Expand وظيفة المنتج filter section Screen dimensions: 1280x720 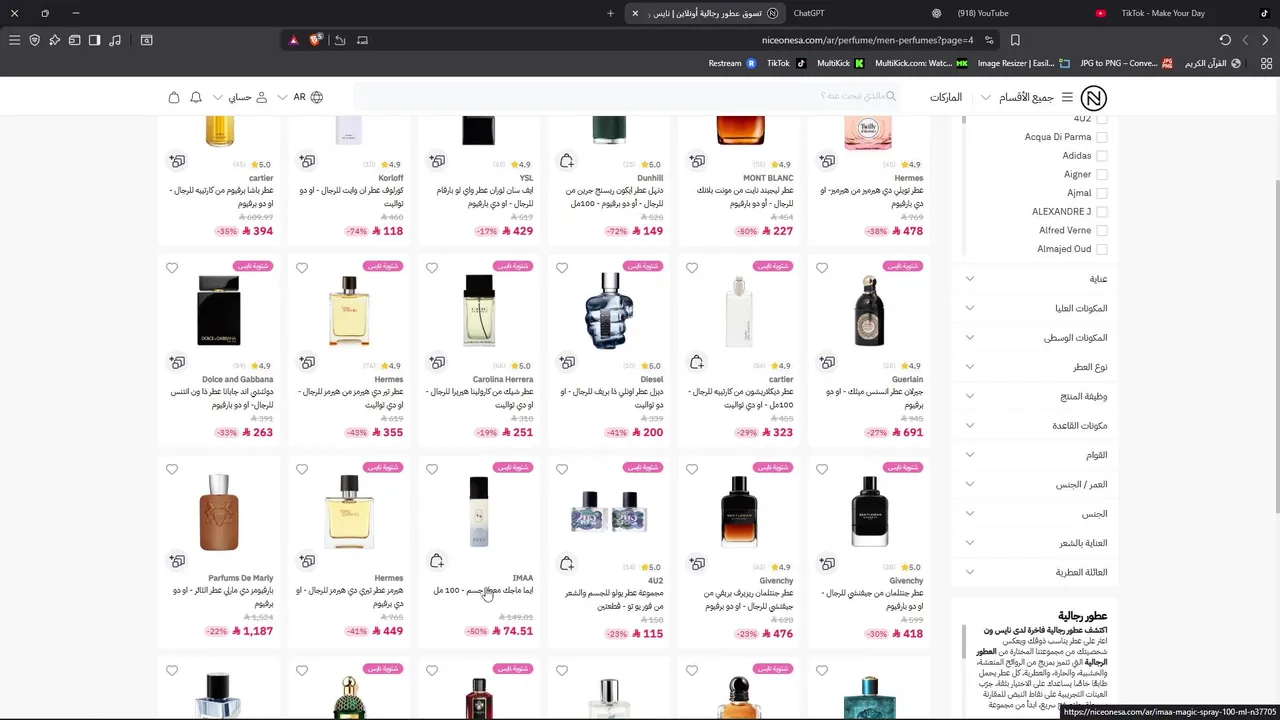click(1036, 396)
